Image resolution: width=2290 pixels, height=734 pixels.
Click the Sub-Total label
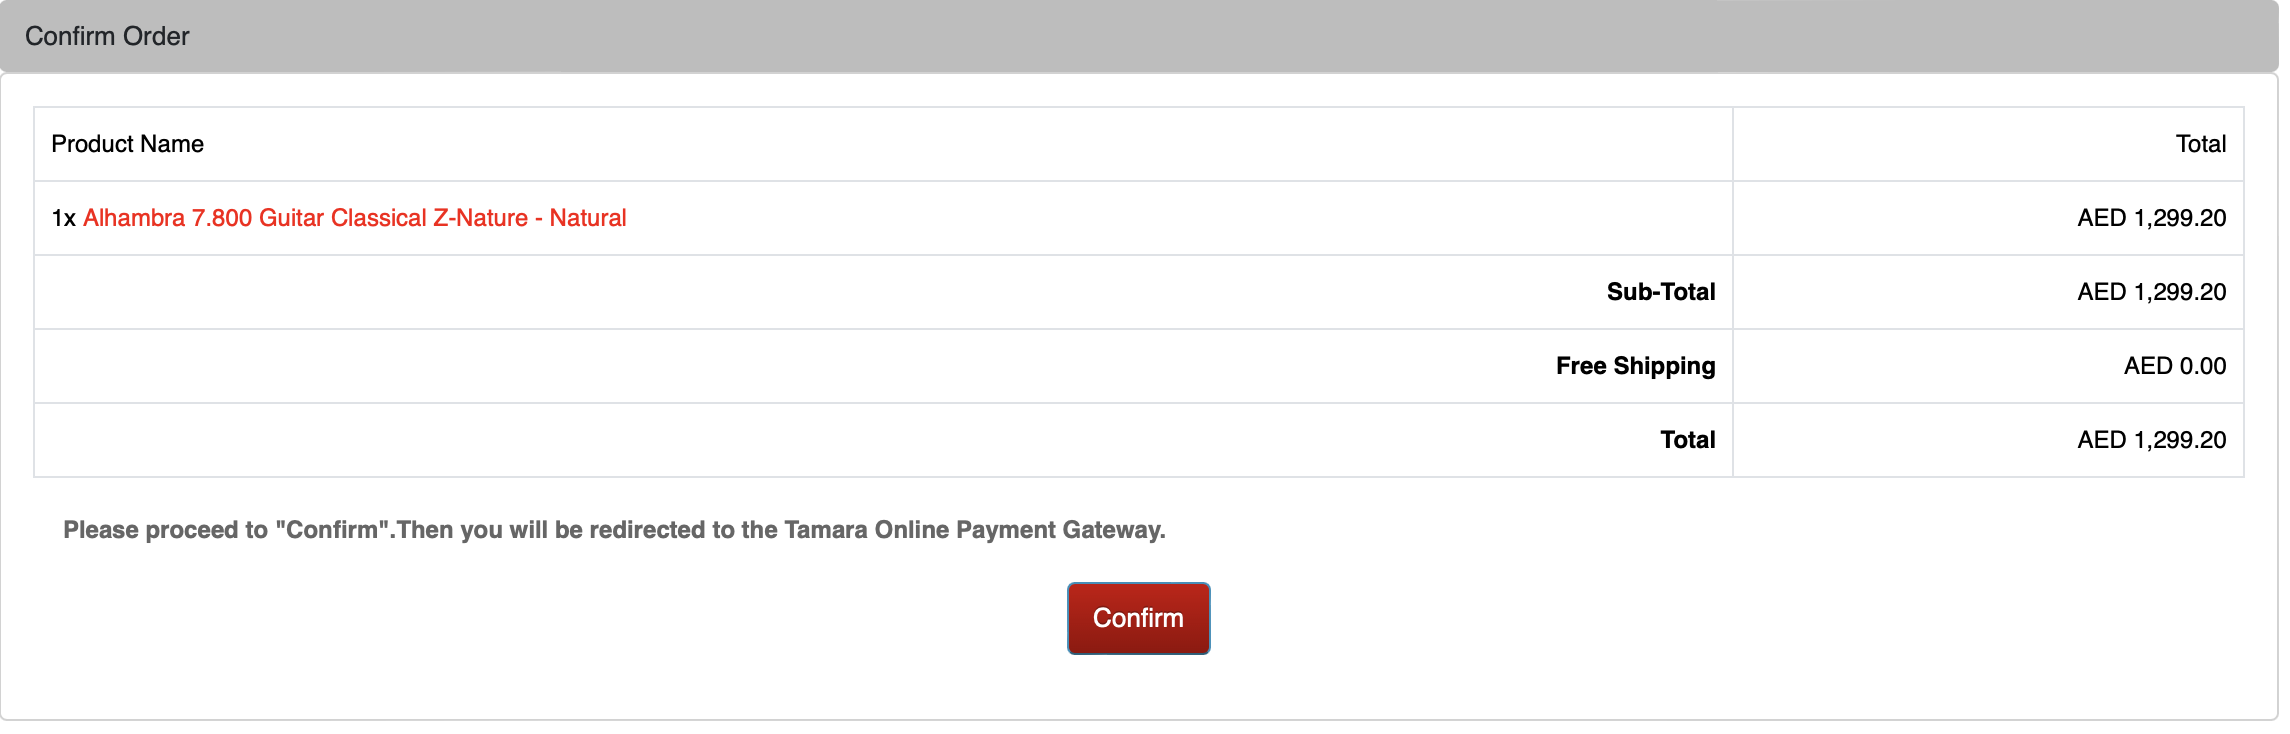(1660, 292)
